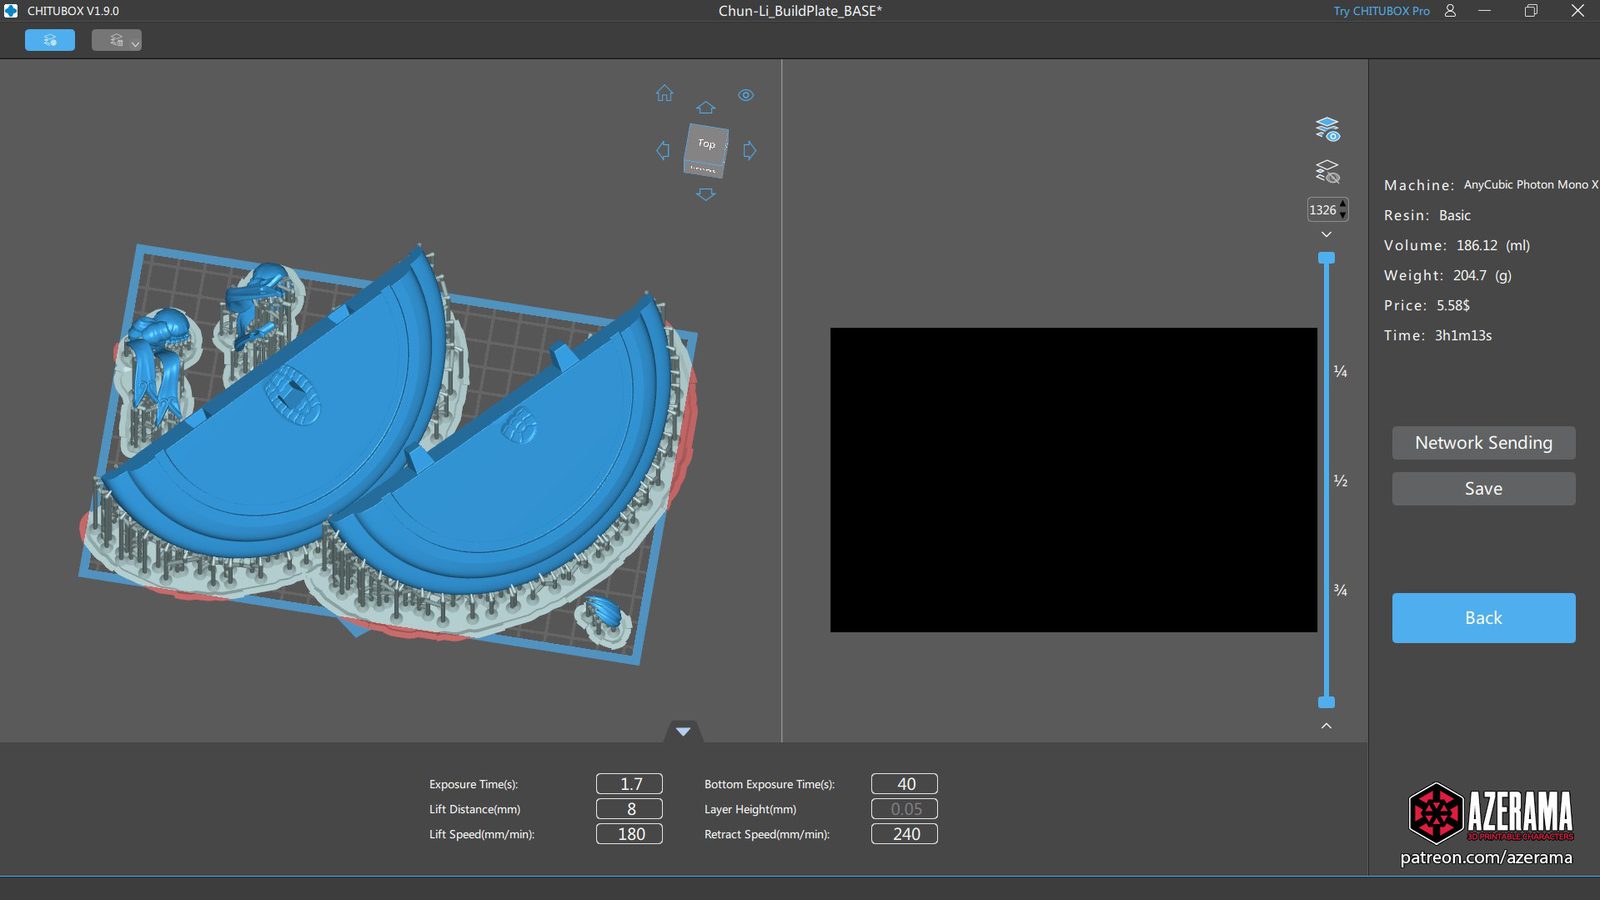Rotate view using the up arrow above cube
Viewport: 1600px width, 900px height.
(x=706, y=107)
